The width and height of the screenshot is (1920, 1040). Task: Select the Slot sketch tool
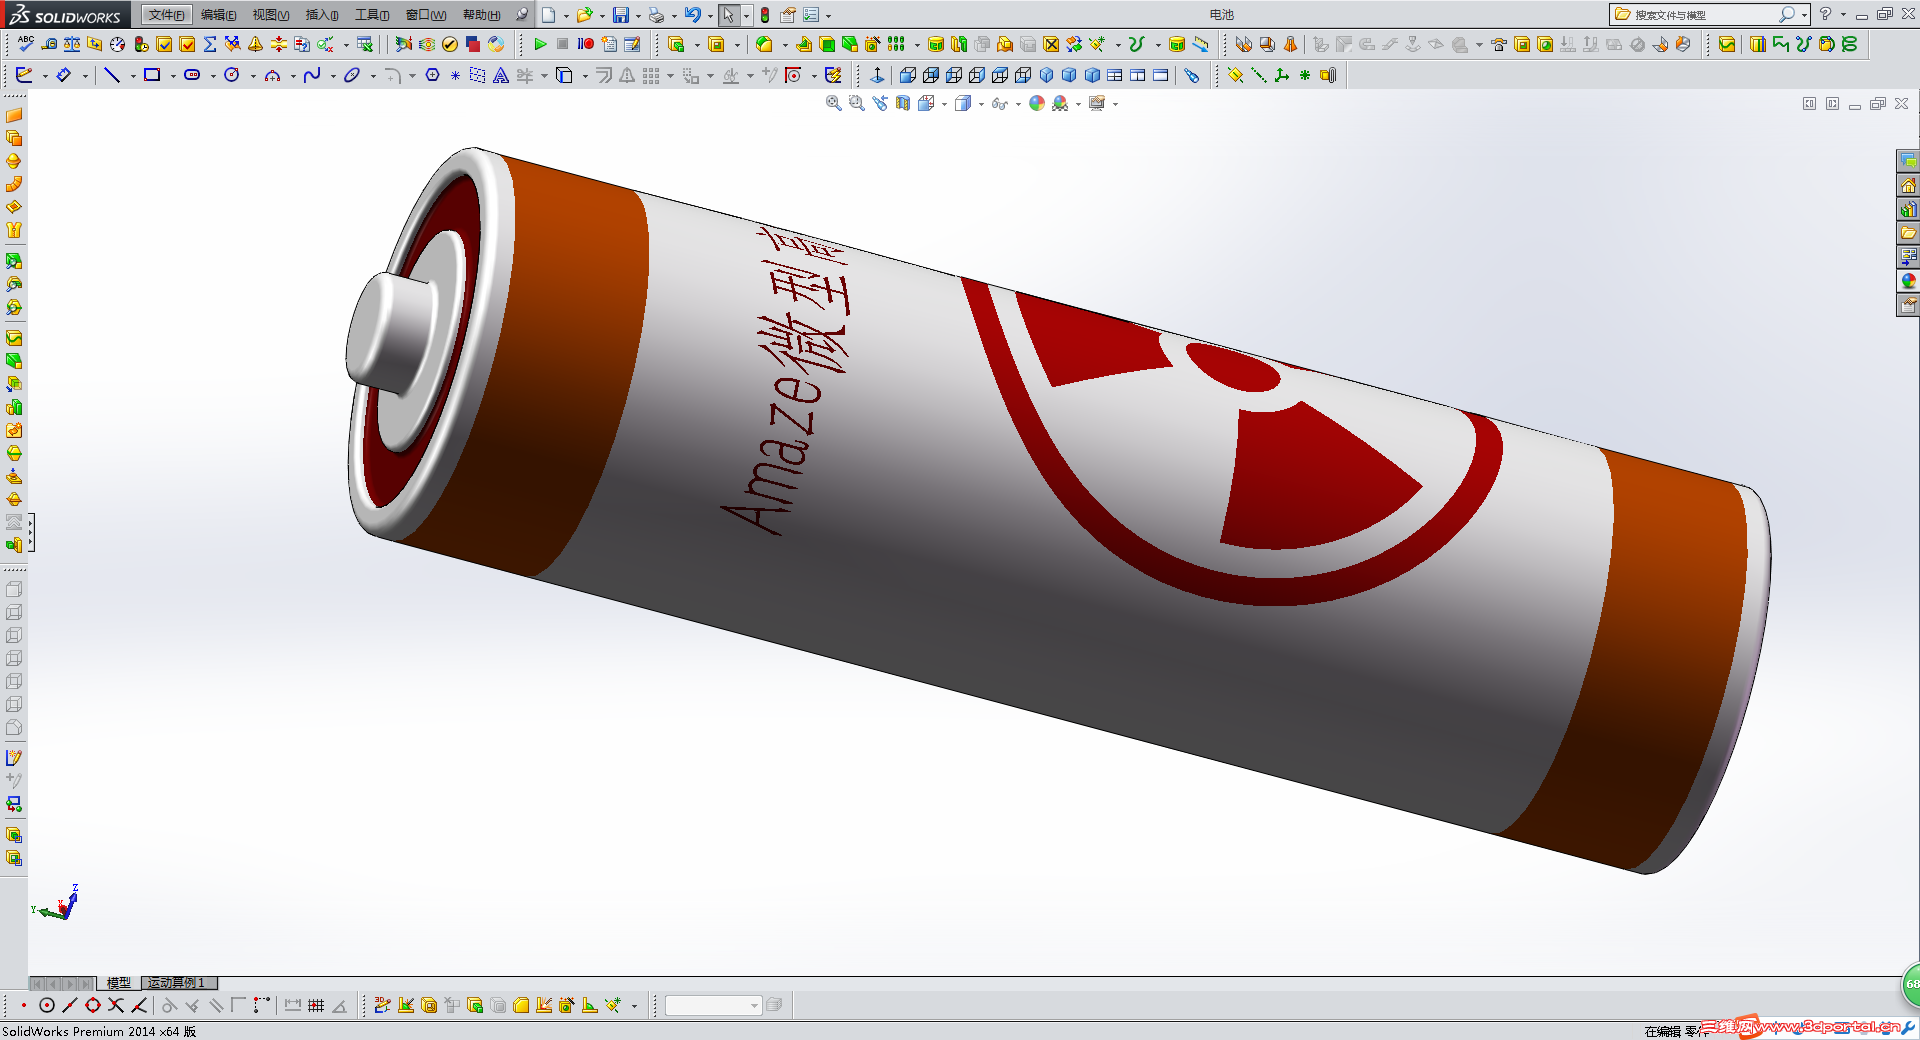coord(192,75)
